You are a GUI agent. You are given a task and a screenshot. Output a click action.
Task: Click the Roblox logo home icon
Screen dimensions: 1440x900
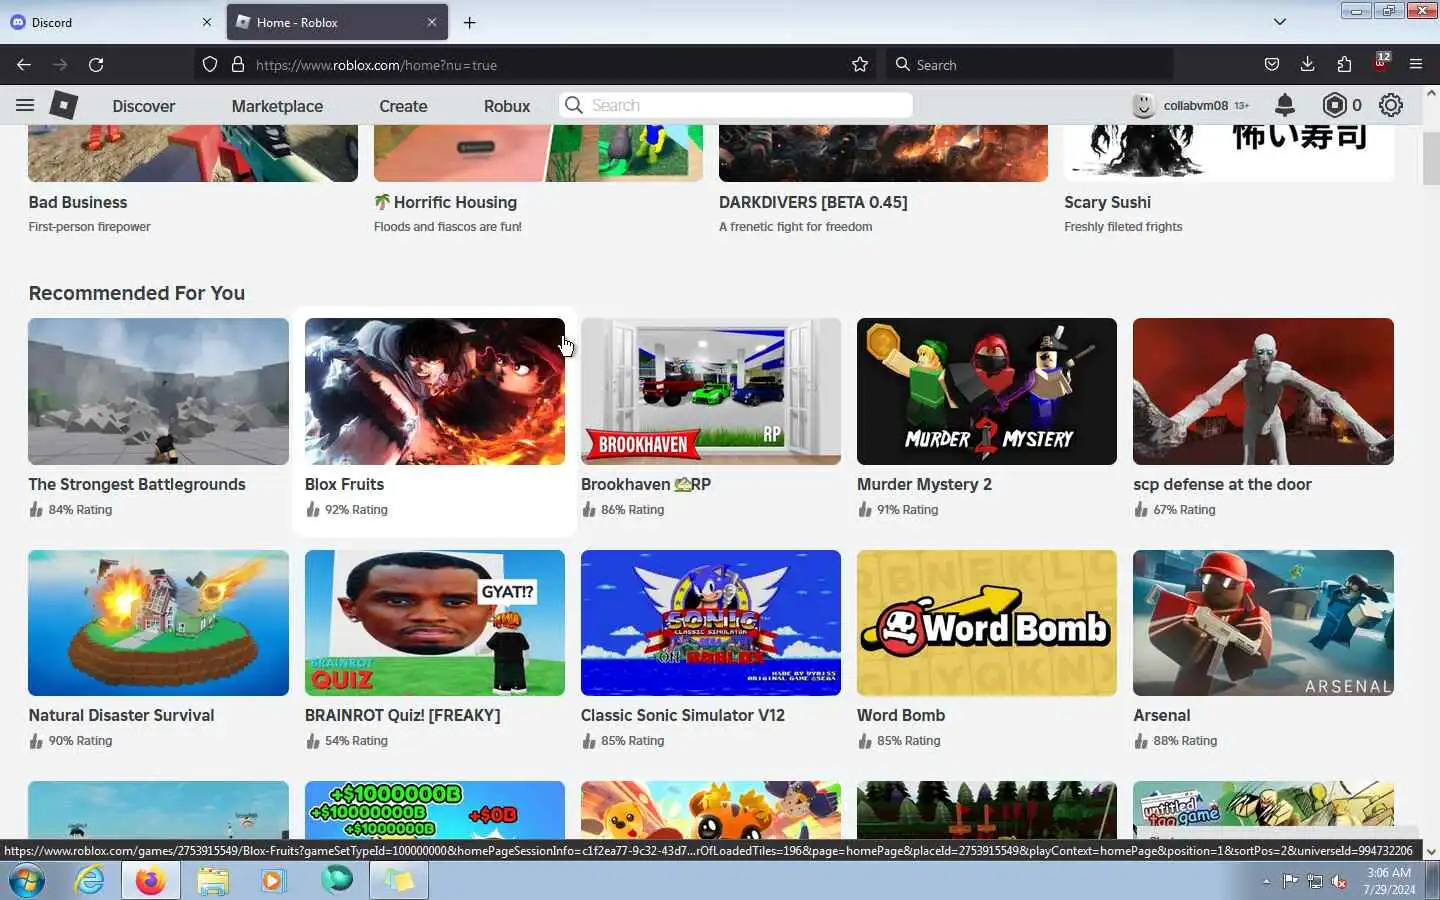64,105
